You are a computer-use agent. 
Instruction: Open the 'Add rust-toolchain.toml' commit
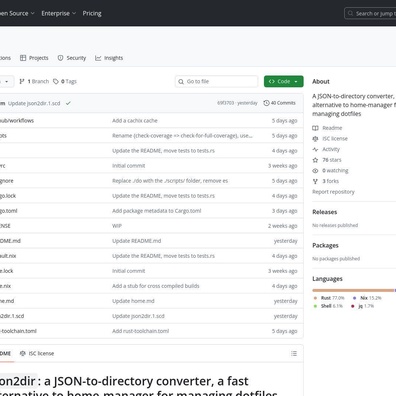140,331
